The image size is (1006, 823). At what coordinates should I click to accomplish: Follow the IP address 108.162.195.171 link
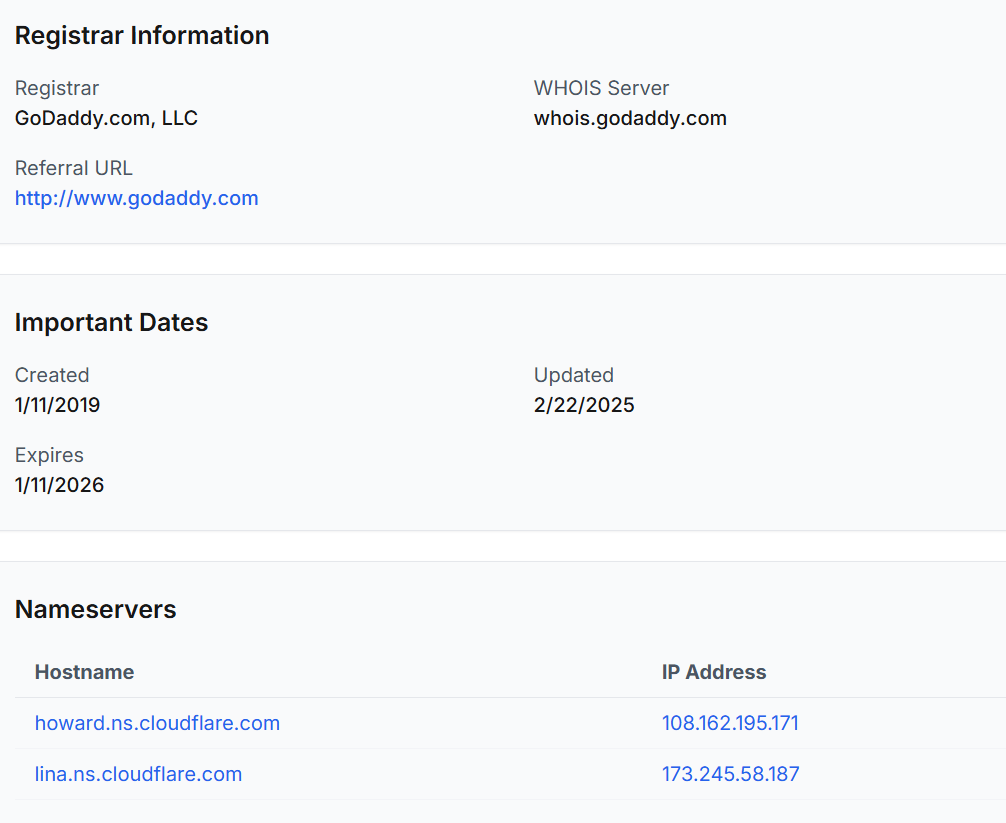[730, 723]
